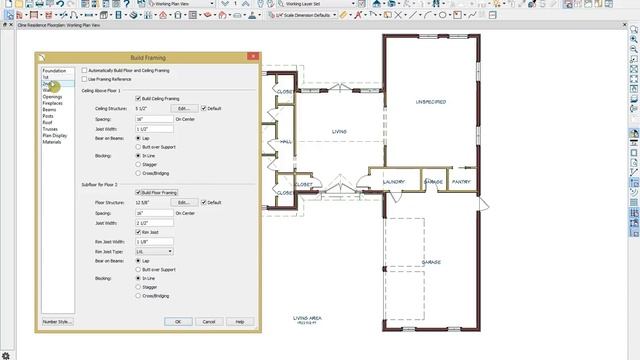Select Cross Bridging for floor framing blocking

click(x=138, y=296)
